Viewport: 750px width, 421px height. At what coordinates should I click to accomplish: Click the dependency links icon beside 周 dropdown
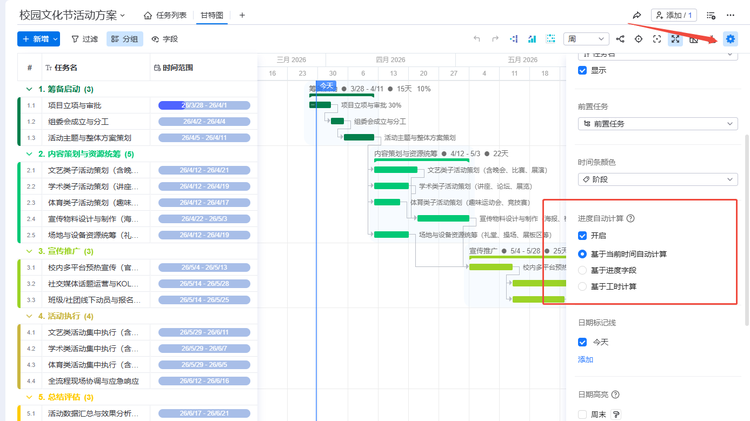tap(620, 39)
